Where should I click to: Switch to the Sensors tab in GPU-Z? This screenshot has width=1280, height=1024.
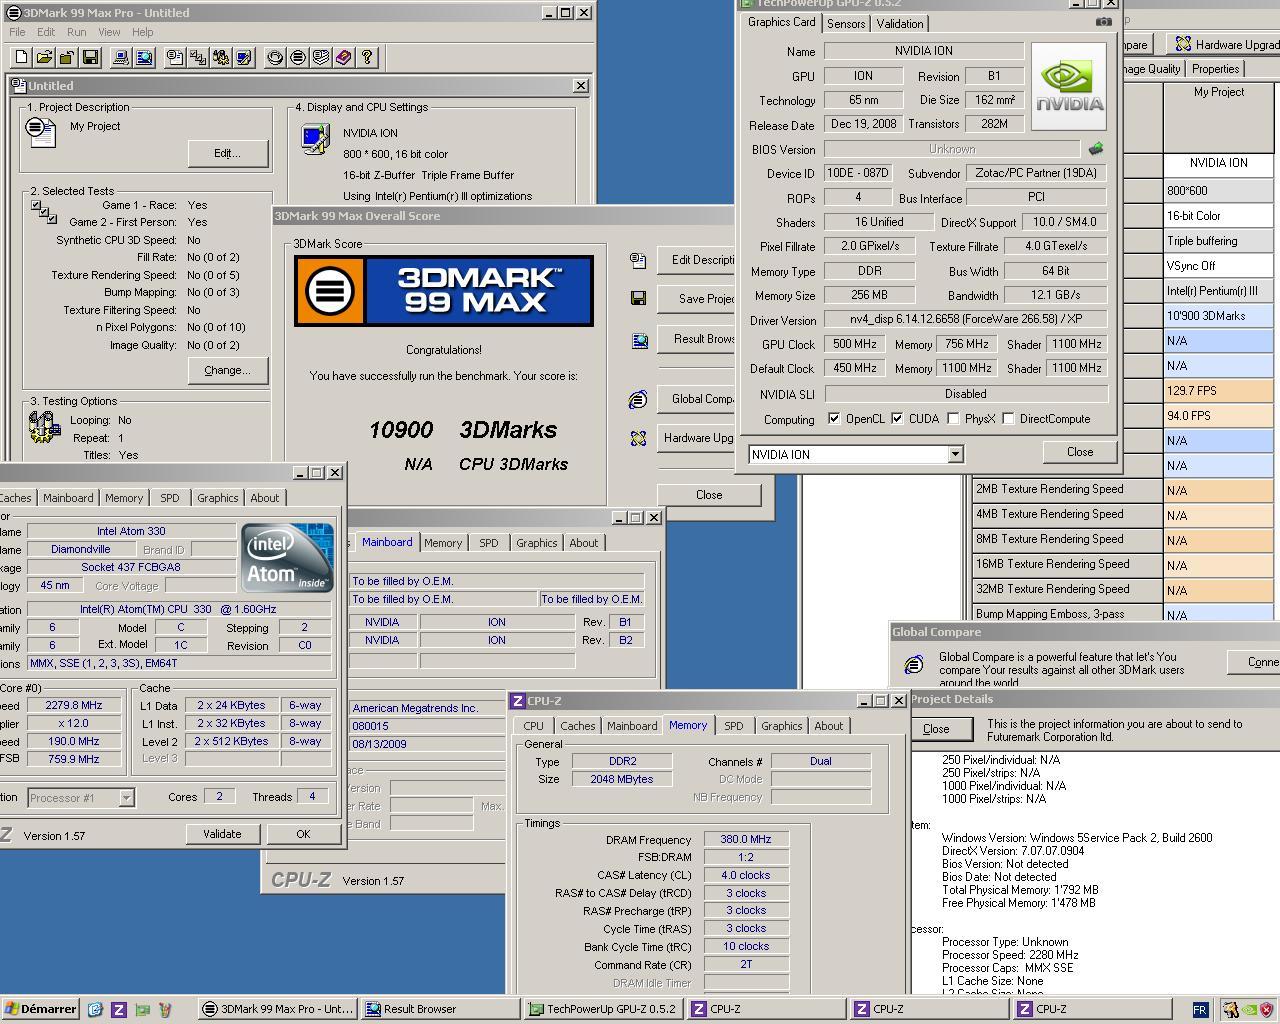point(846,24)
